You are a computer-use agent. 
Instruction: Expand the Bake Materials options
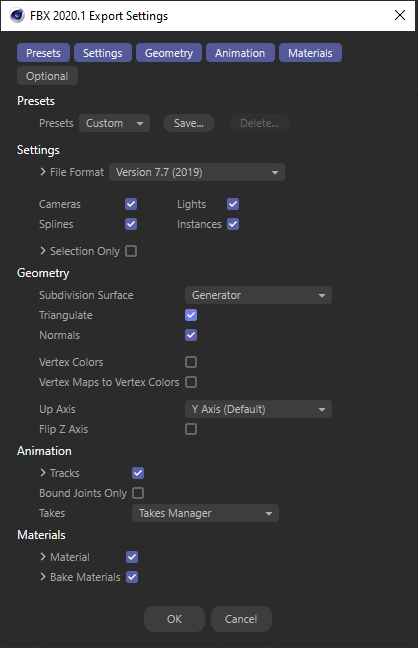click(x=43, y=577)
